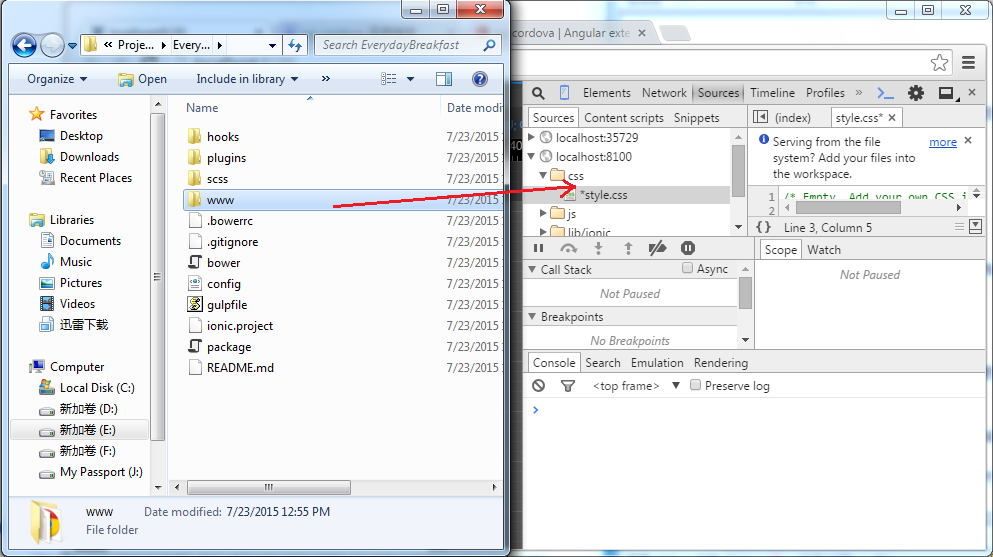993x557 pixels.
Task: Open the Rendering drawer tab
Action: tap(721, 363)
